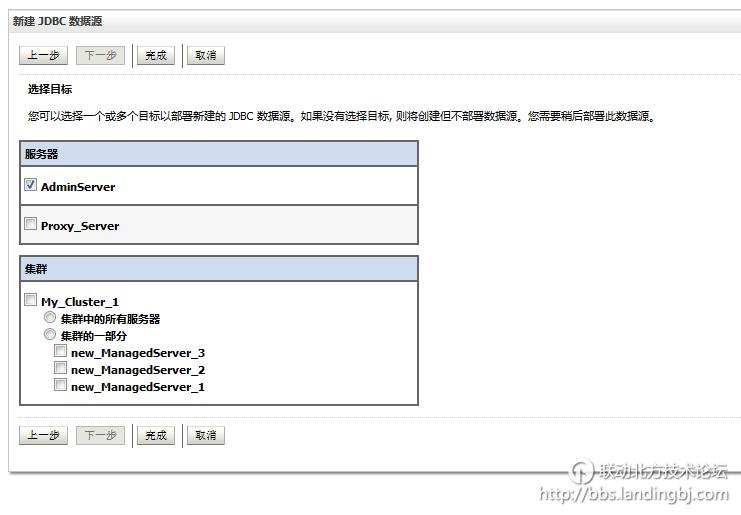This screenshot has width=741, height=515.
Task: Click the top 完成 button
Action: 156,55
